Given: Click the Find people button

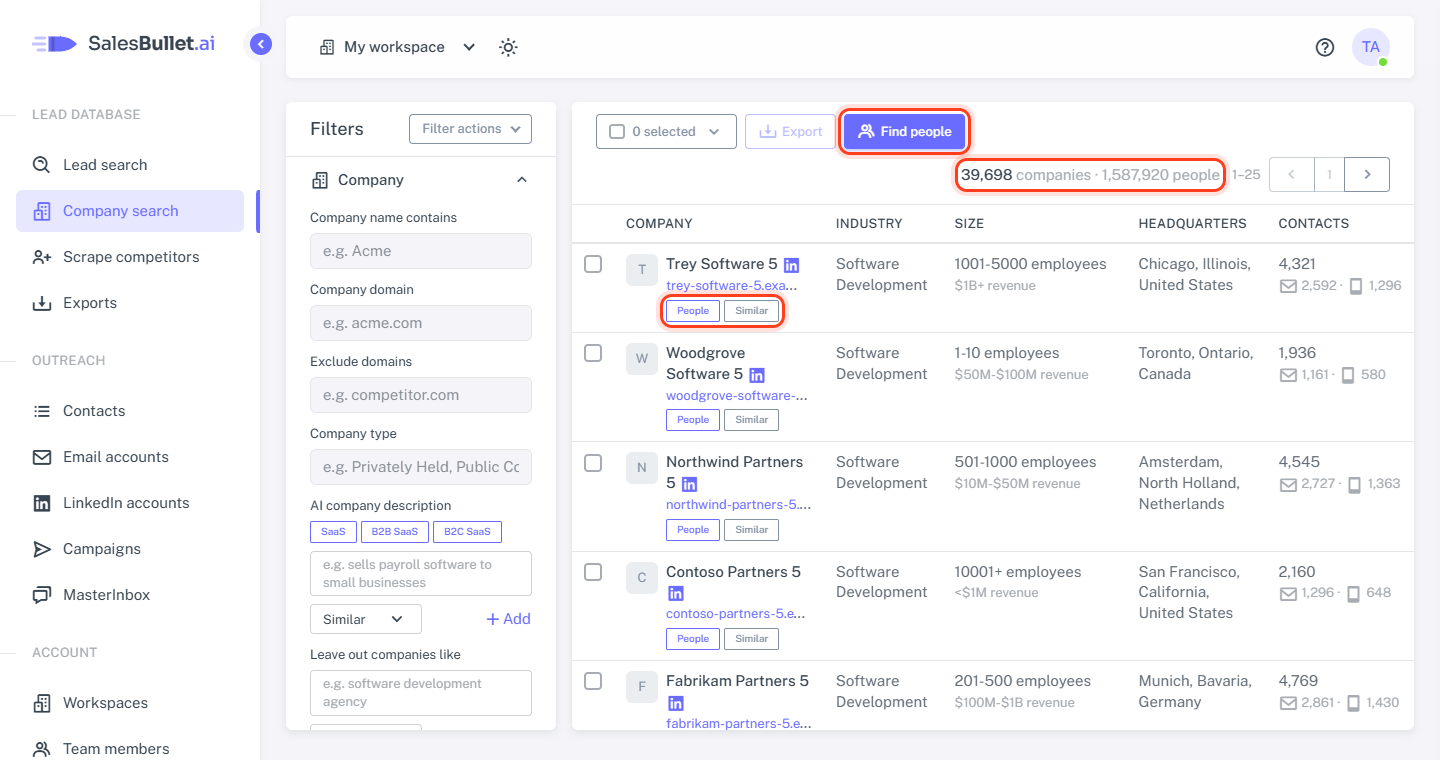Looking at the screenshot, I should 904,131.
